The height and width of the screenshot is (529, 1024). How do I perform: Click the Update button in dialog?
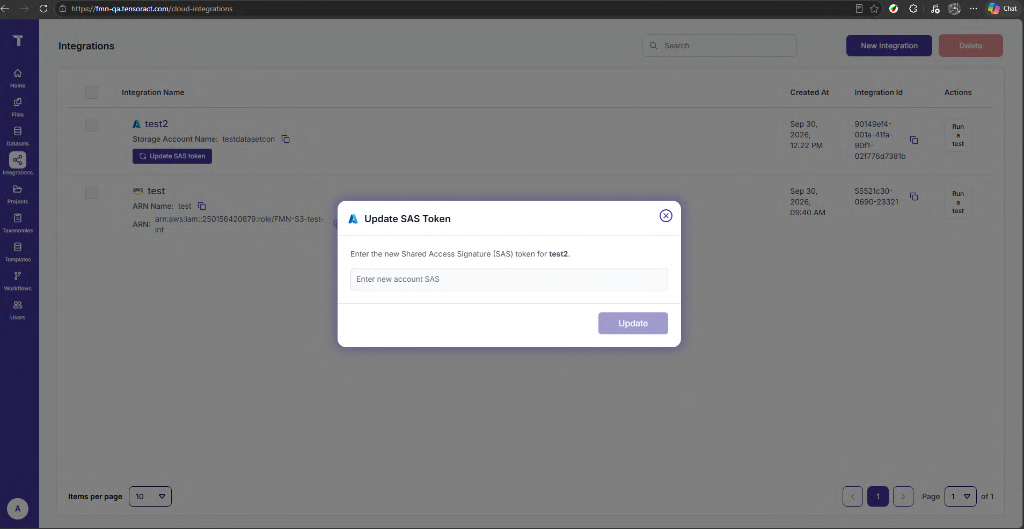633,323
